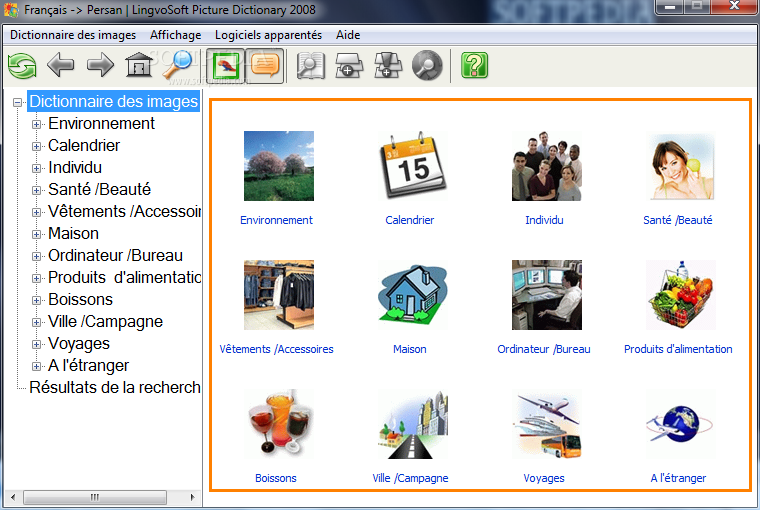The image size is (760, 510).
Task: Expand the Ville /Campagne tree node
Action: click(x=36, y=322)
